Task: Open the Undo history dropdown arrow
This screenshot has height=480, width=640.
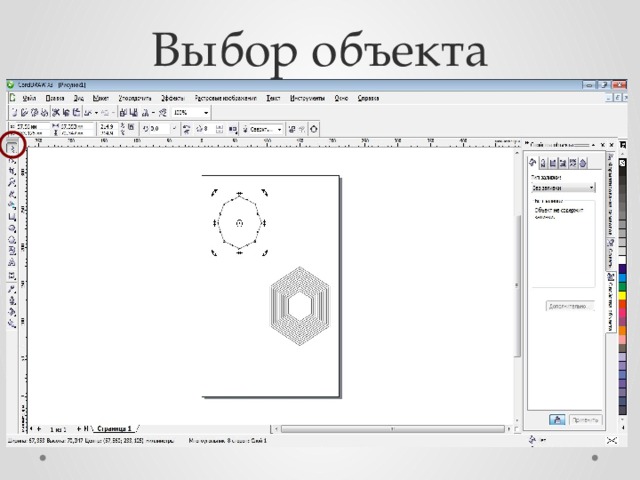Action: tap(96, 113)
